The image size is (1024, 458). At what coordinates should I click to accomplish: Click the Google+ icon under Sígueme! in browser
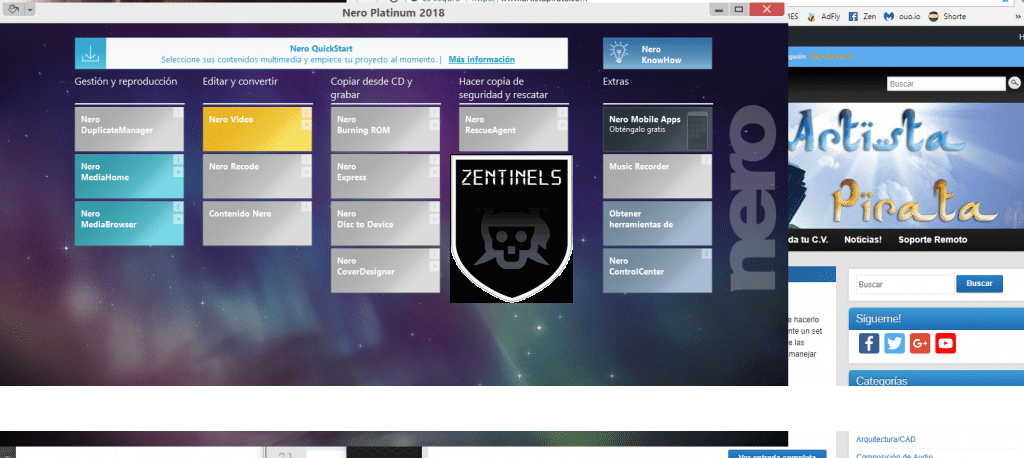coord(920,343)
